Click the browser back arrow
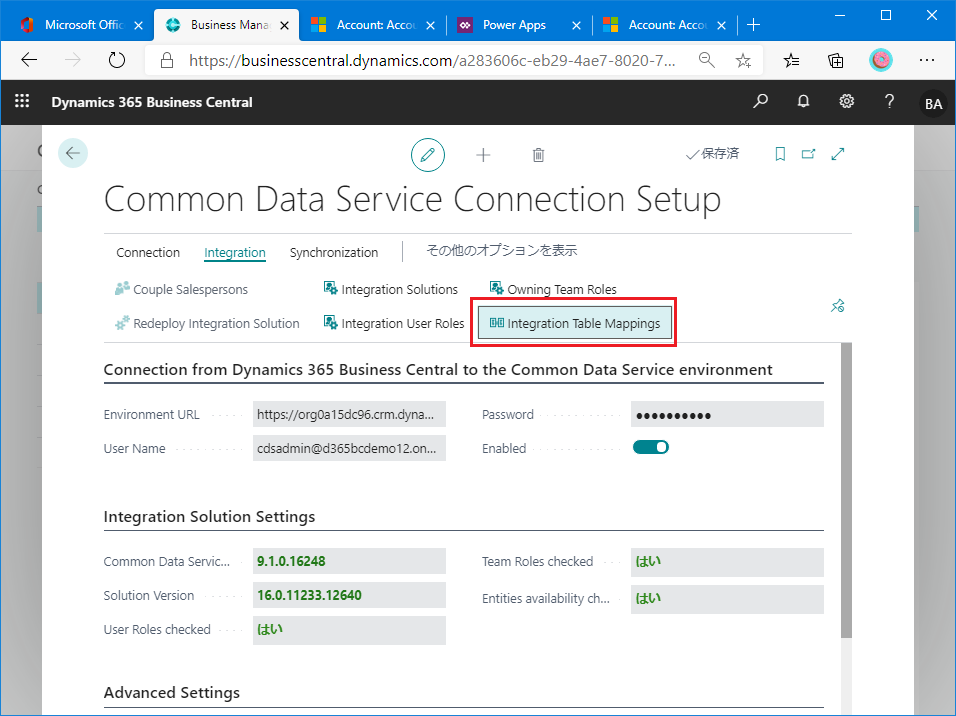Viewport: 956px width, 716px height. 29,60
